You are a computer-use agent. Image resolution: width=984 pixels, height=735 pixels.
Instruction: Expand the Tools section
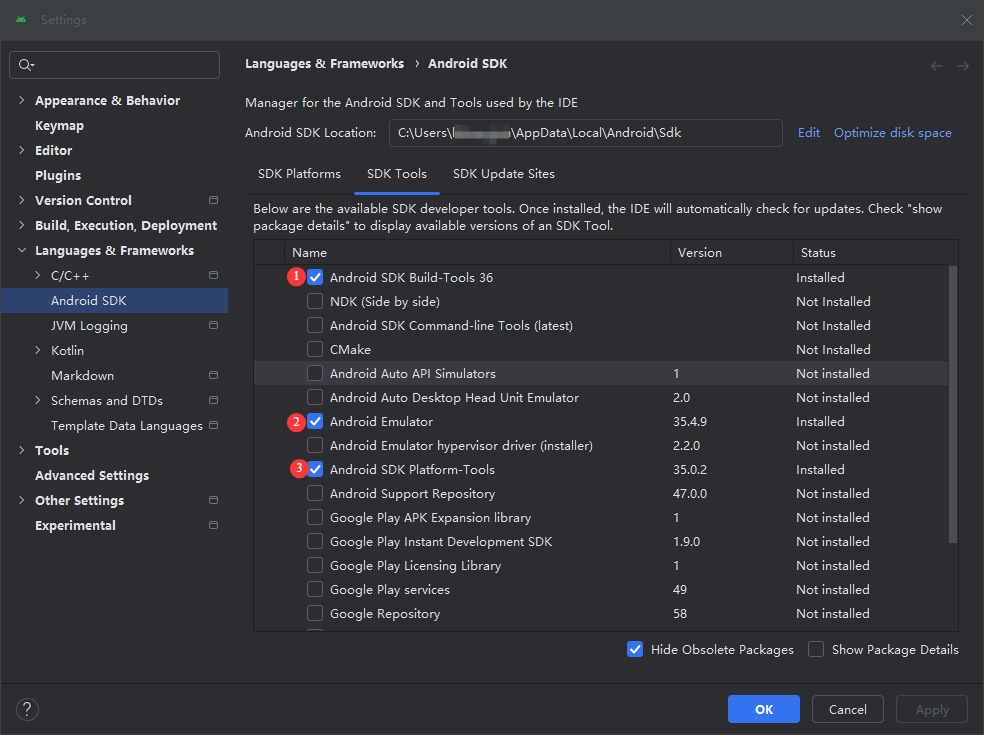coord(21,450)
